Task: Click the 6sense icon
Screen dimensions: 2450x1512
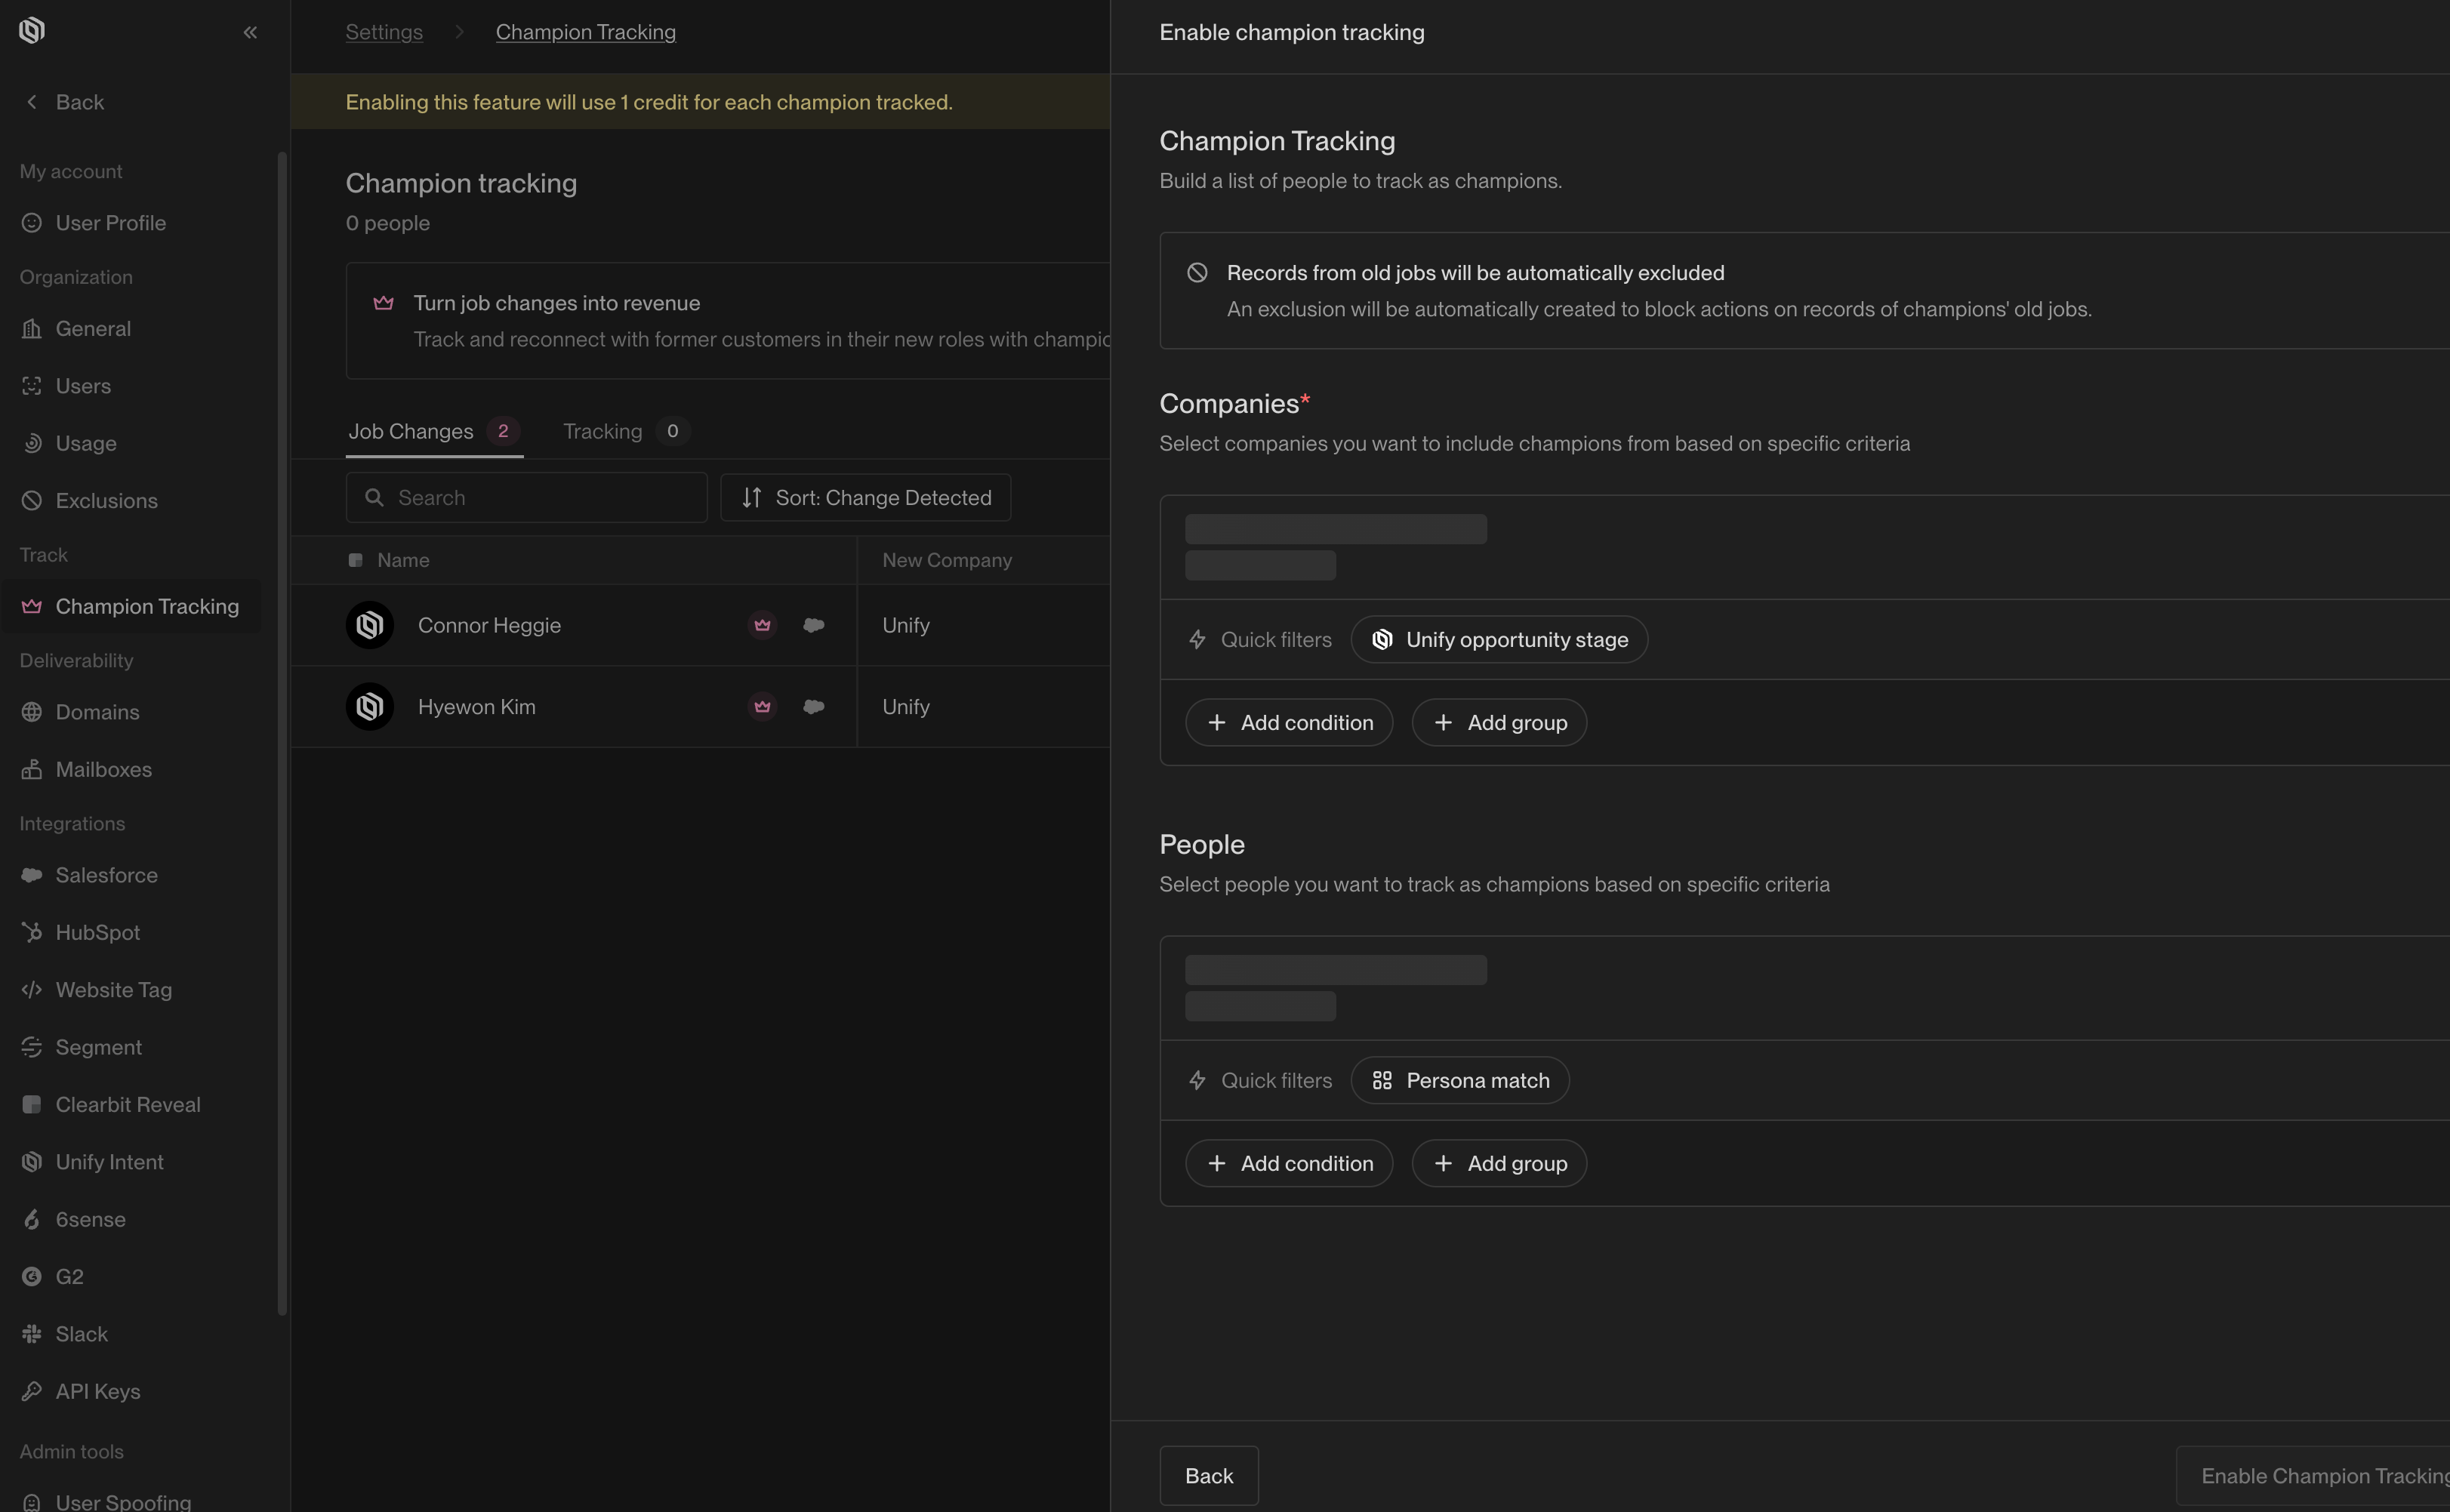Action: coord(32,1219)
